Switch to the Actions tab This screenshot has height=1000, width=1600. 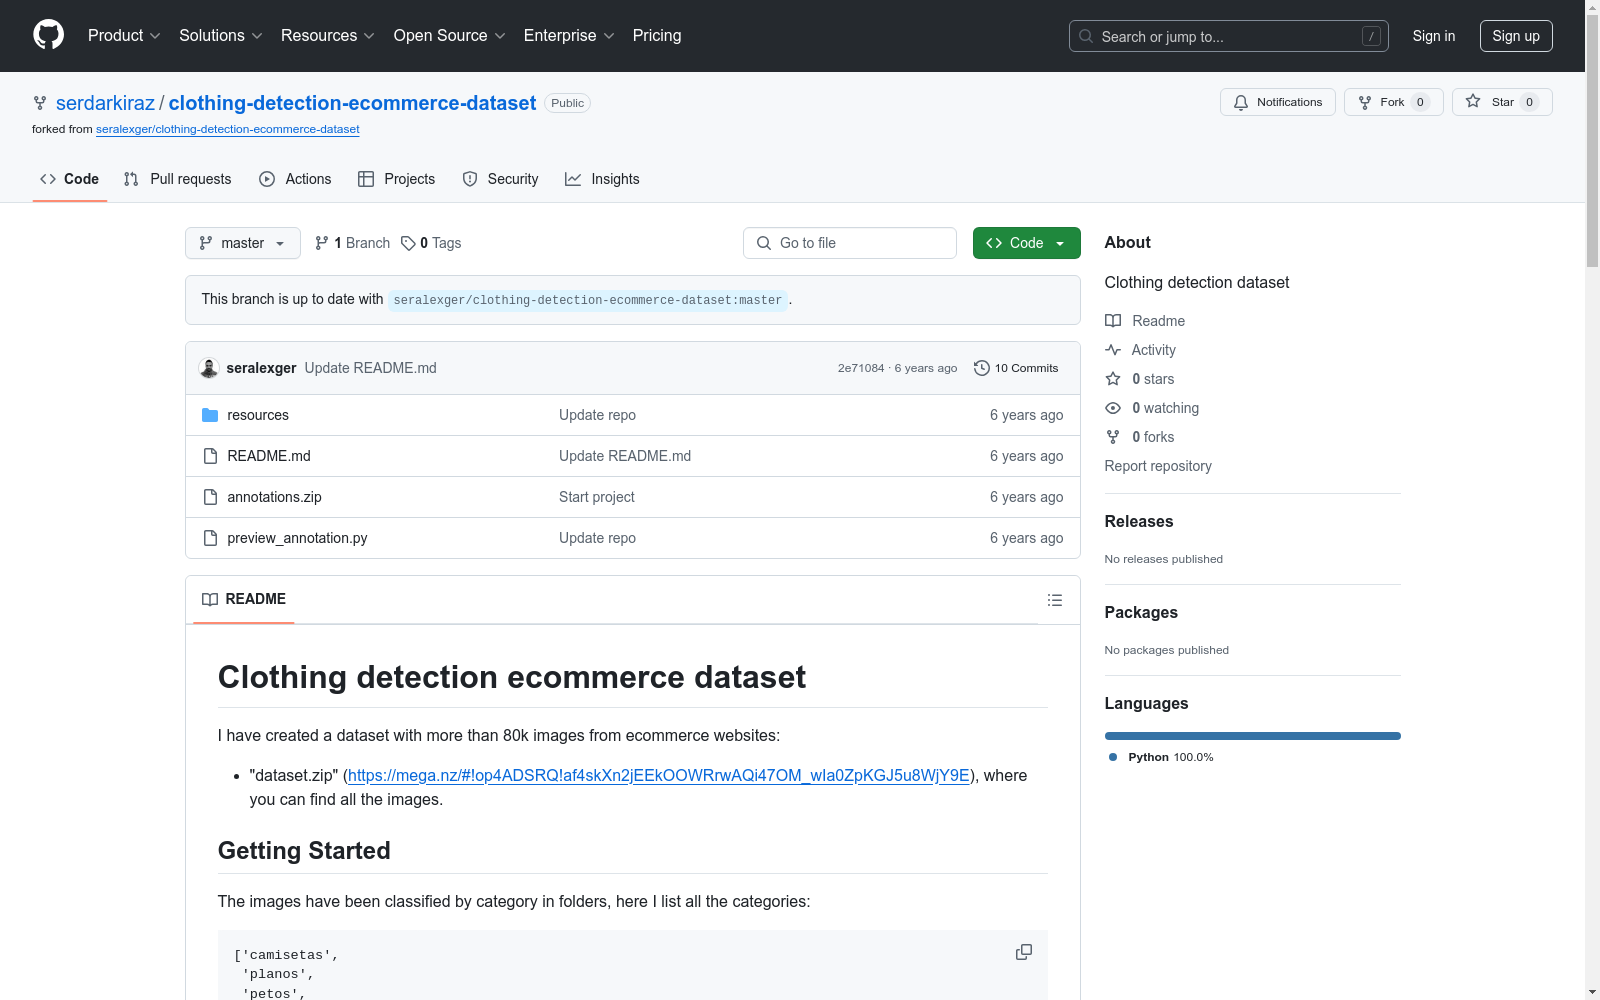coord(295,179)
